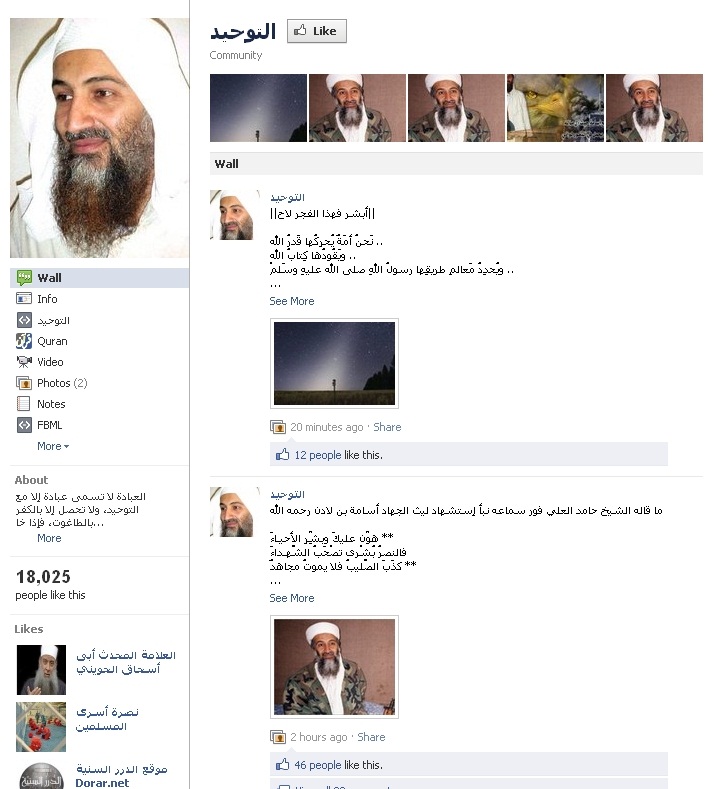Open the Info tab
This screenshot has width=717, height=789.
click(x=47, y=299)
